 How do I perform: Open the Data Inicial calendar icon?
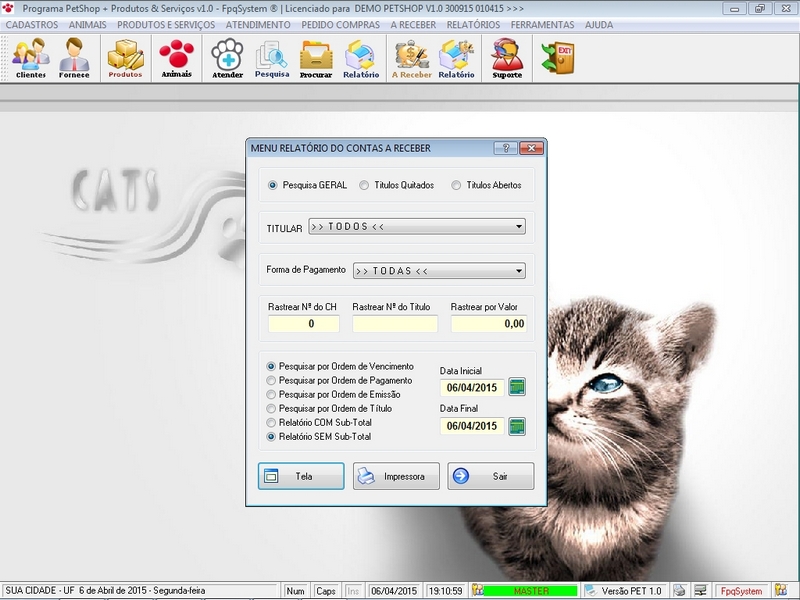click(x=517, y=387)
